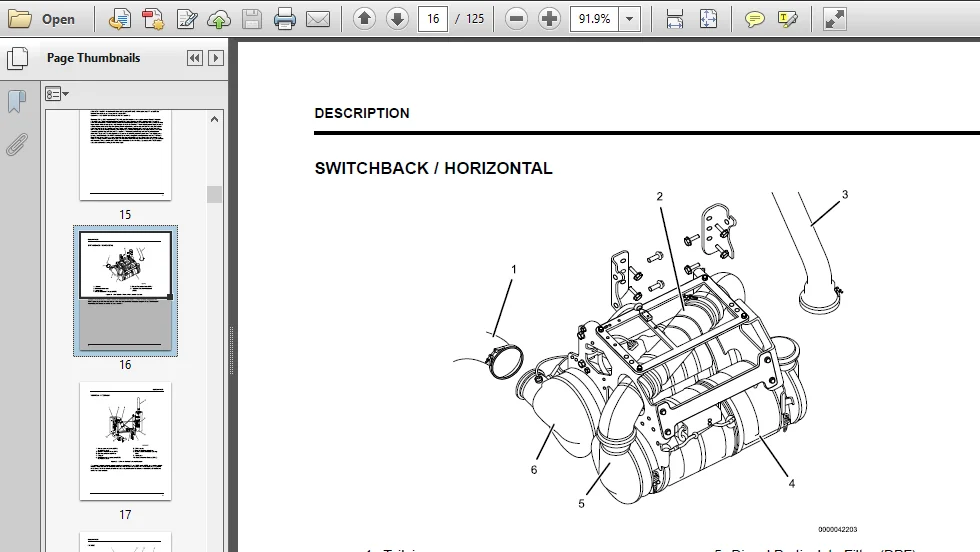Click the Save floppy disk icon
The width and height of the screenshot is (980, 552).
(252, 19)
